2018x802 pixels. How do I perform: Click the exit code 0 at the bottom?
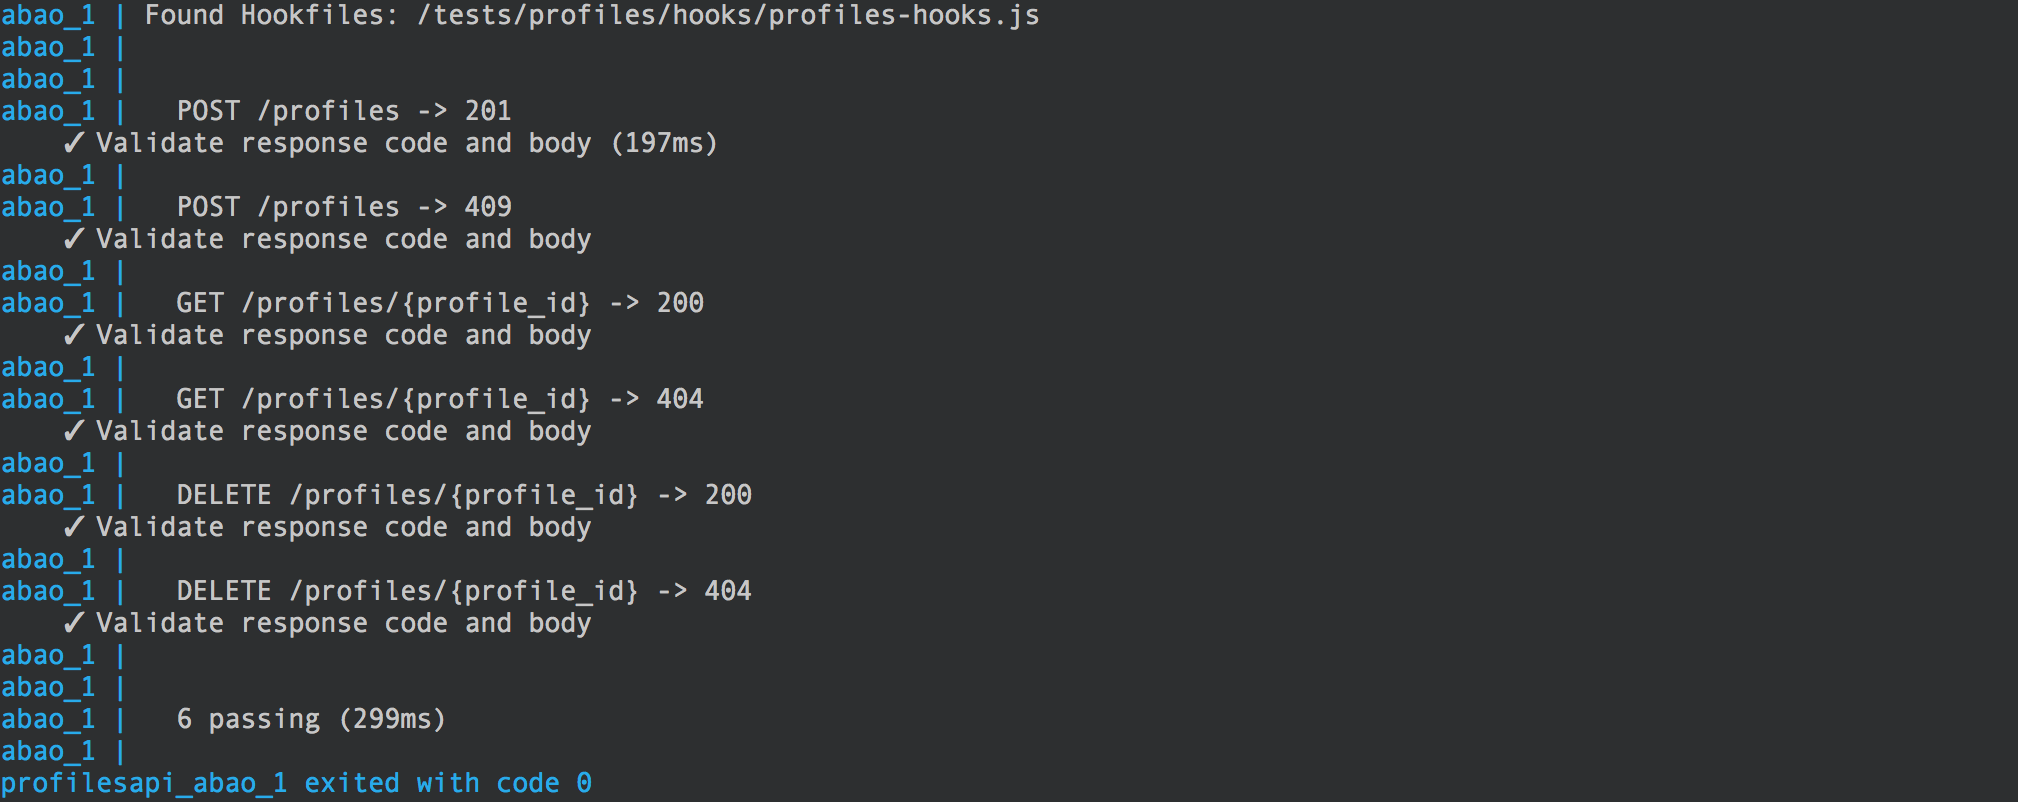point(584,783)
